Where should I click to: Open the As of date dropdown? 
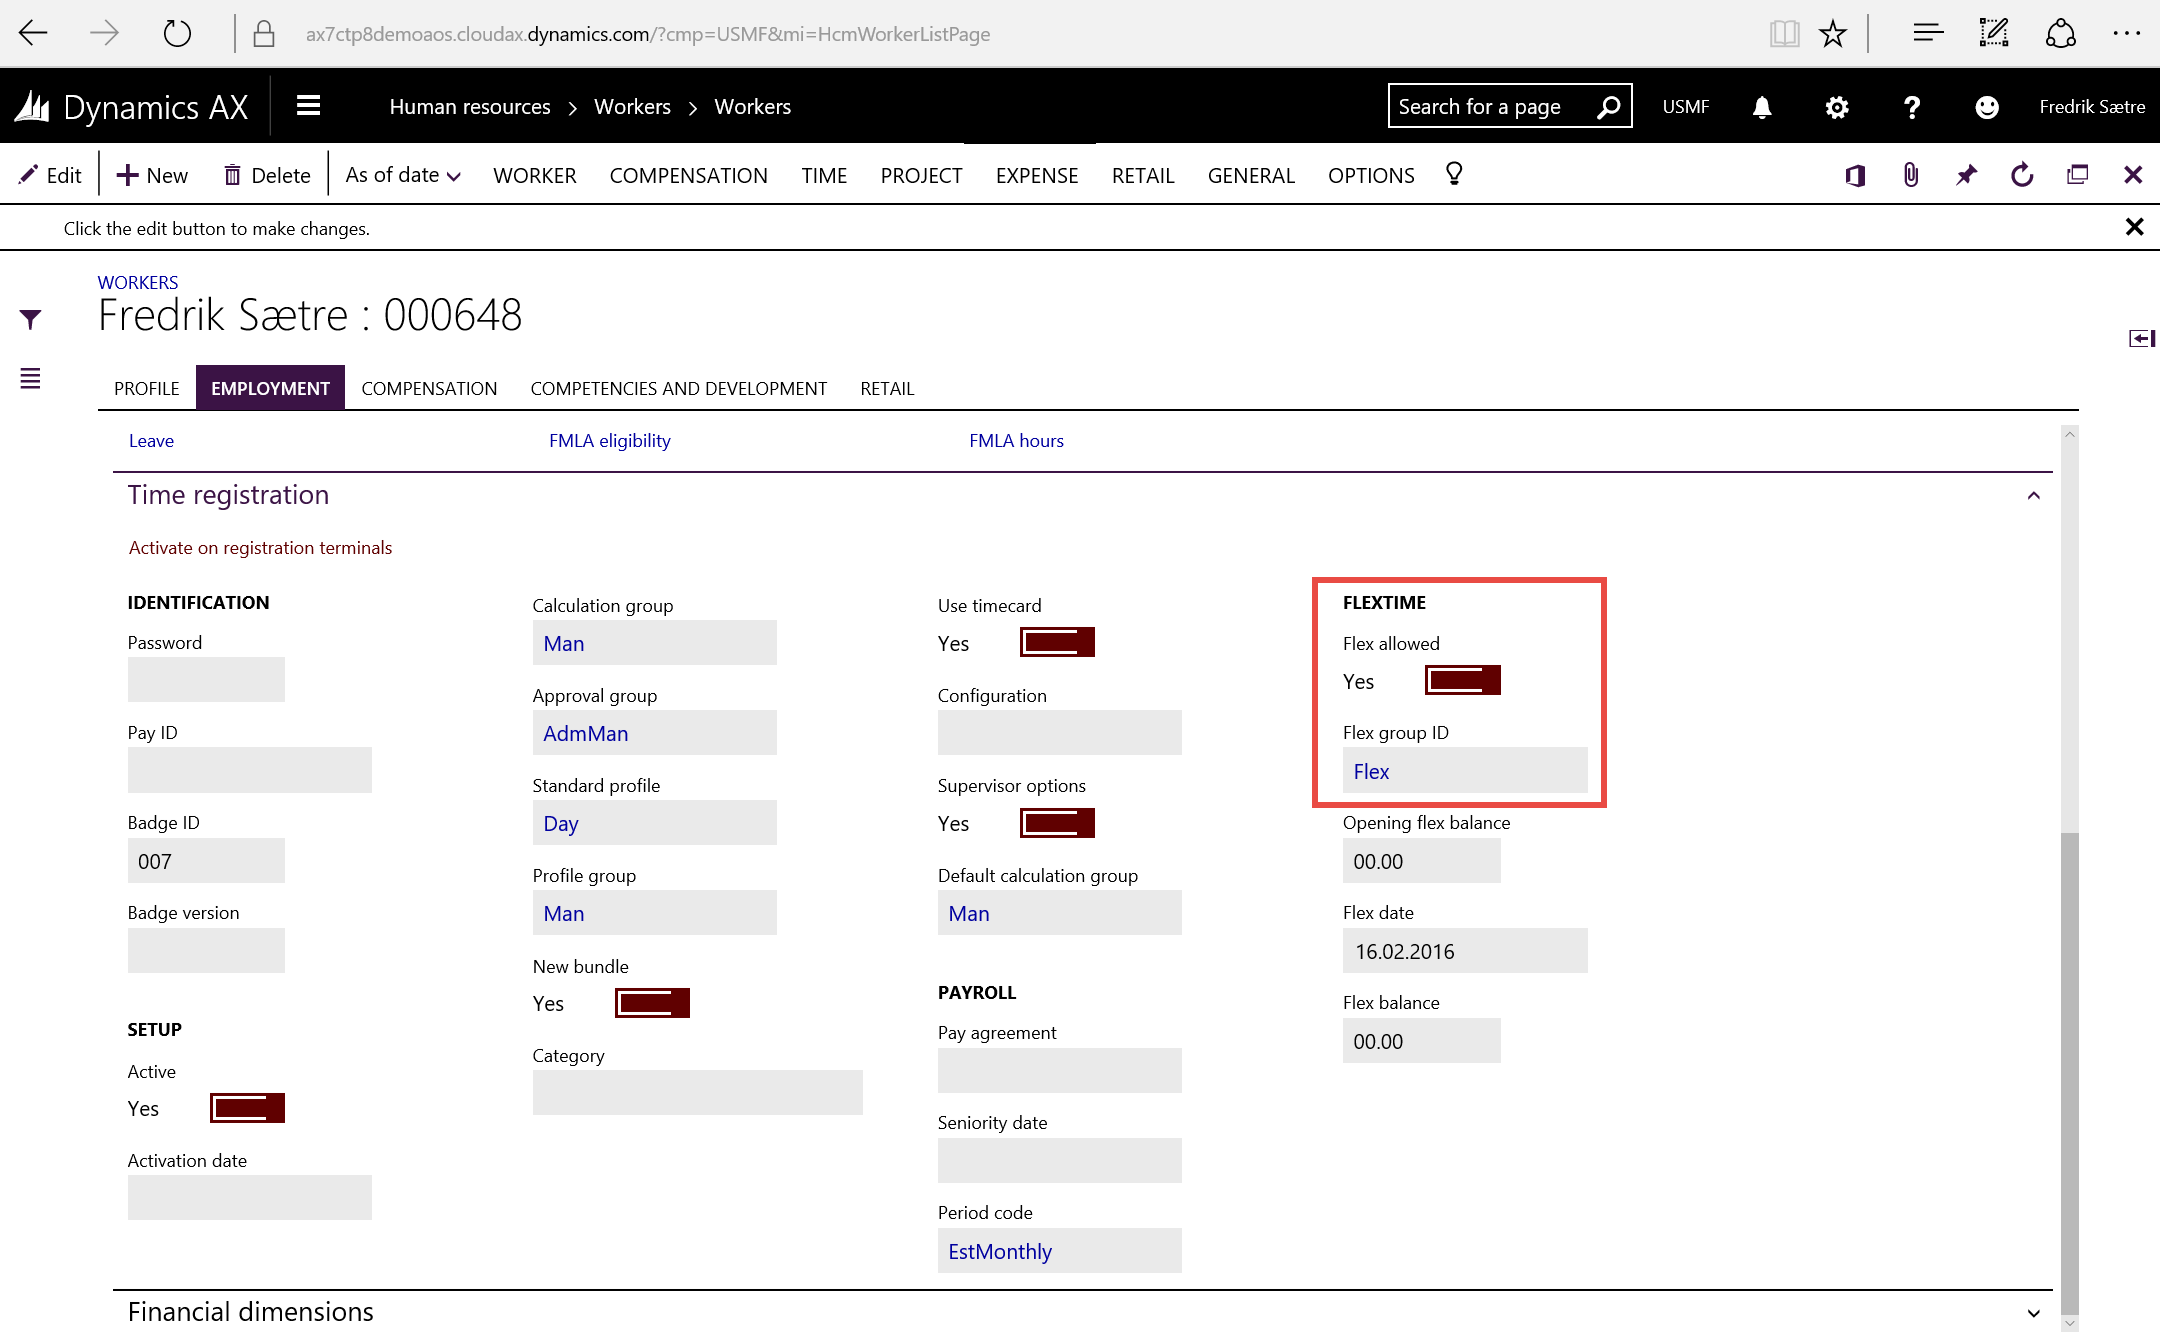pos(402,176)
